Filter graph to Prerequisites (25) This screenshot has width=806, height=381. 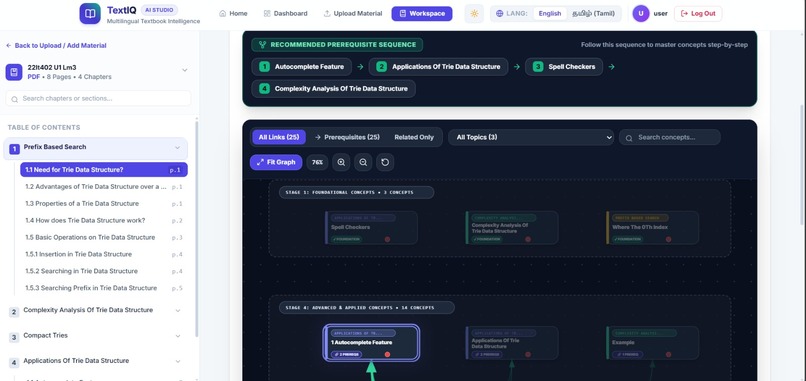347,137
